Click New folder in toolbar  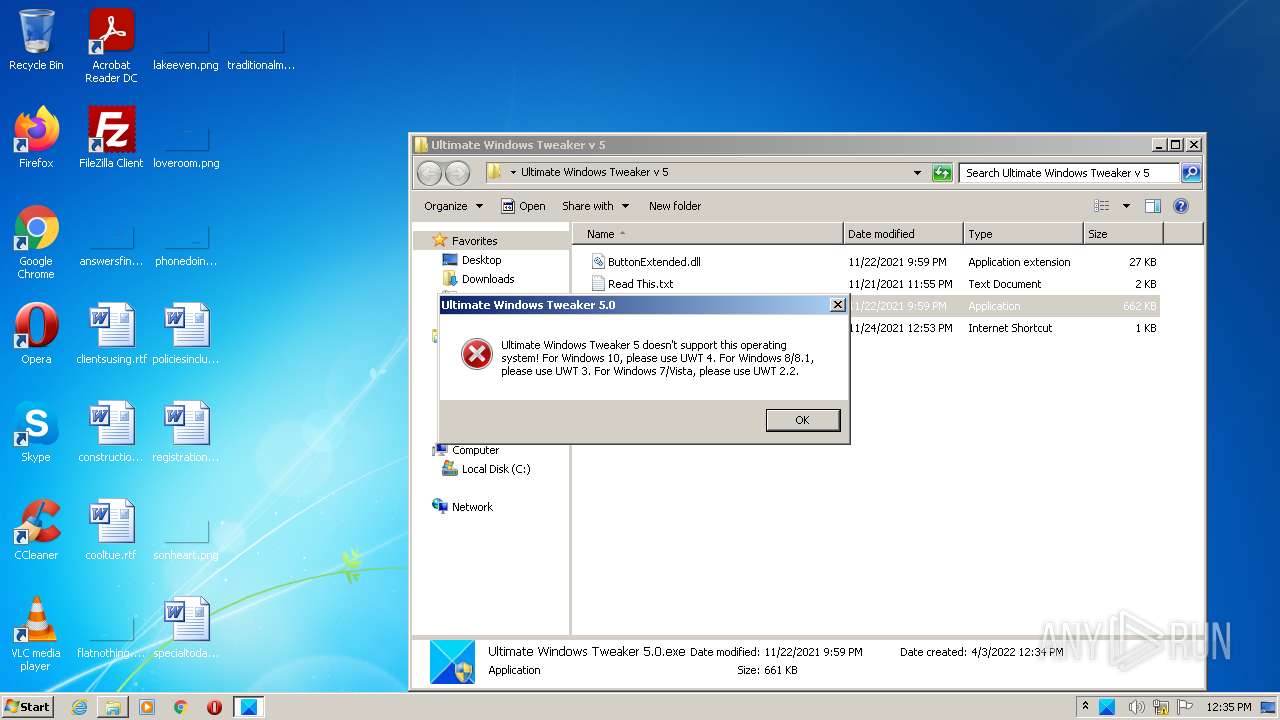point(675,206)
